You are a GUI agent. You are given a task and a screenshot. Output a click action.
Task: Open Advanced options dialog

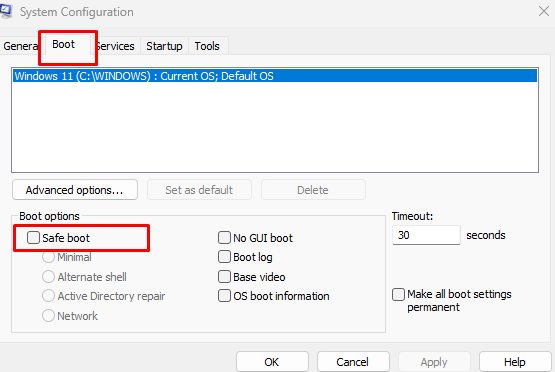[75, 190]
